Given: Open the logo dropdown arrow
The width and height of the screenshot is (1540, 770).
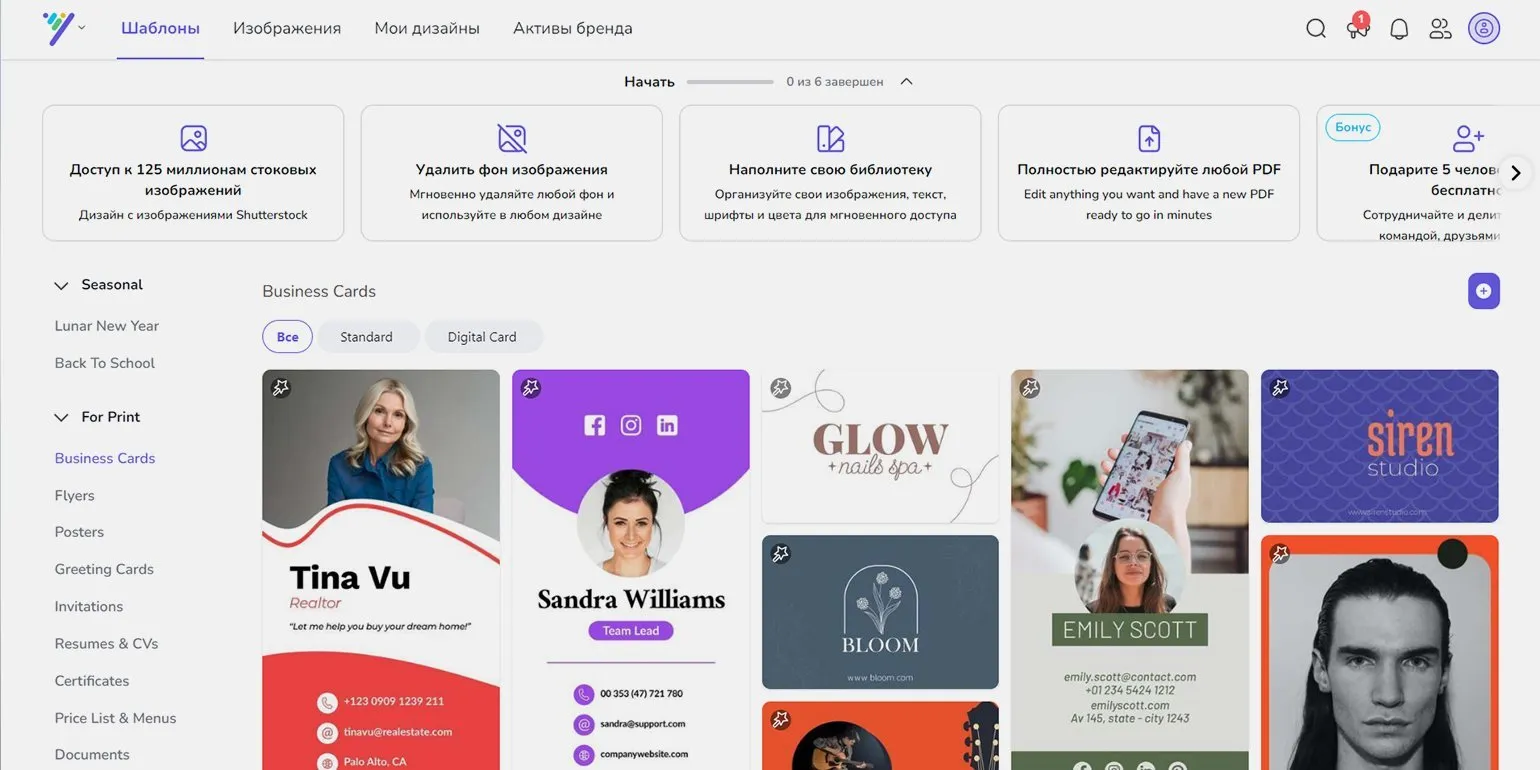Looking at the screenshot, I should click(x=82, y=28).
